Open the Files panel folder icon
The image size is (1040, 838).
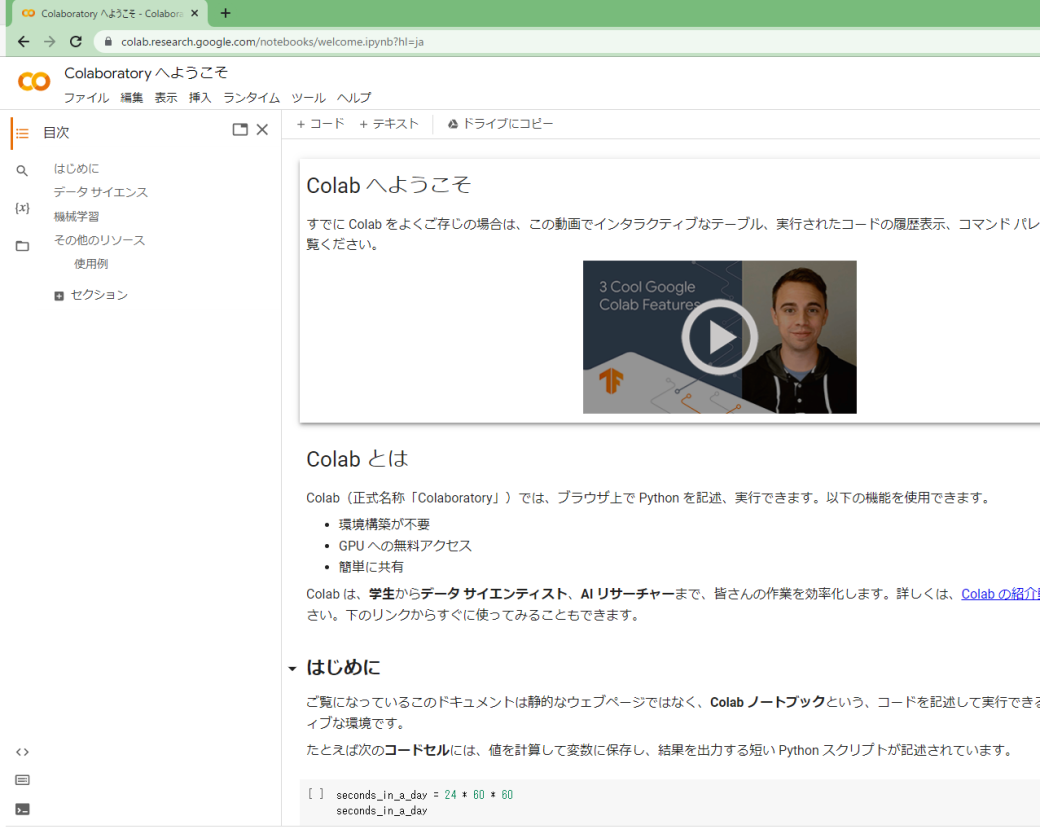(21, 240)
